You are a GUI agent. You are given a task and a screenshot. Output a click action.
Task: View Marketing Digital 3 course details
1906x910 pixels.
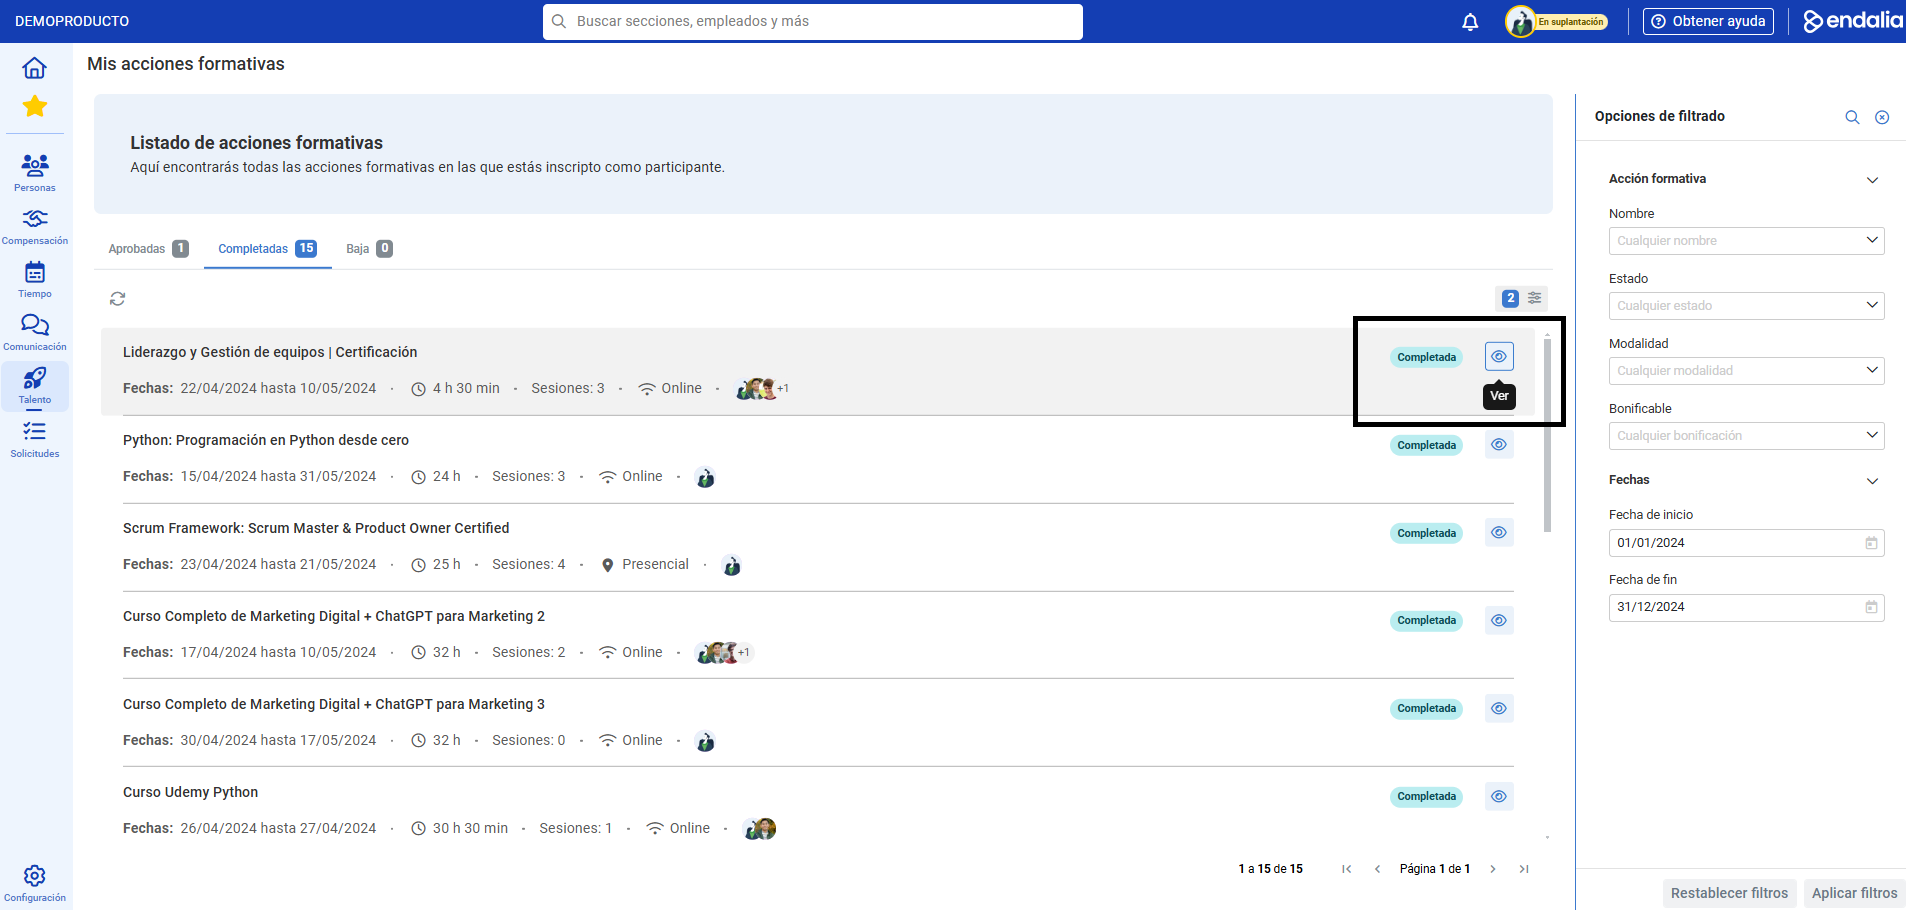coord(1499,709)
